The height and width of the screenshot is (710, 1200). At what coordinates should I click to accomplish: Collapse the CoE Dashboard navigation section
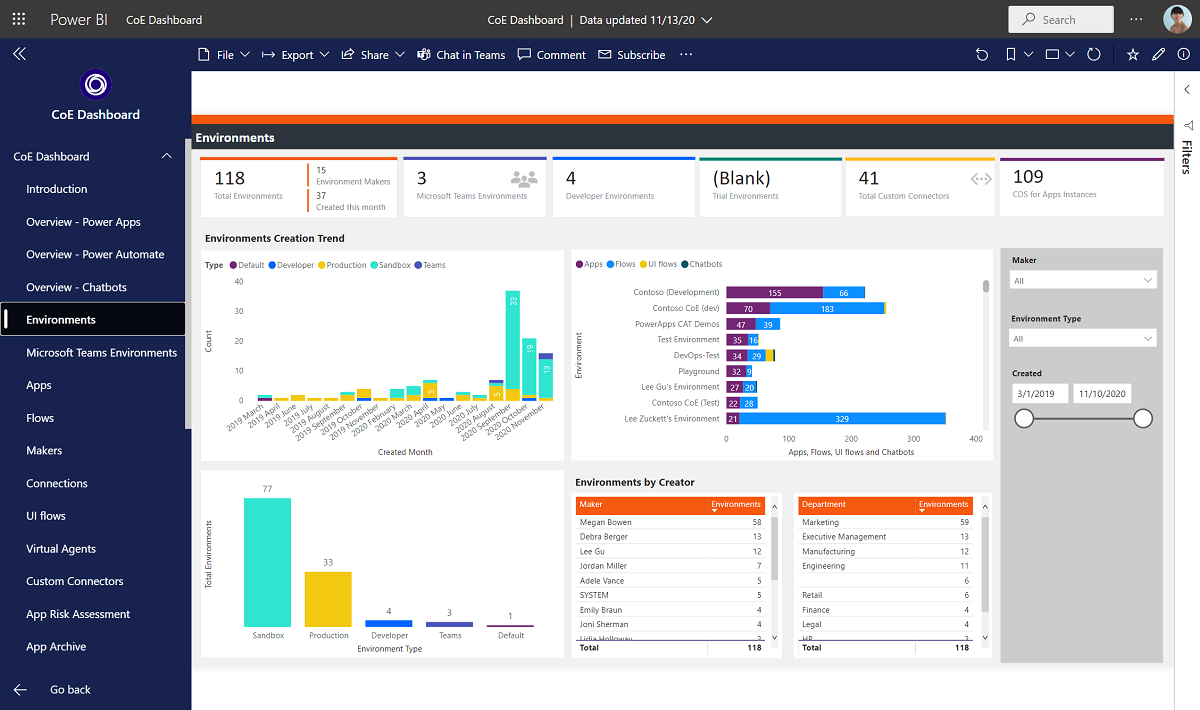pos(166,156)
